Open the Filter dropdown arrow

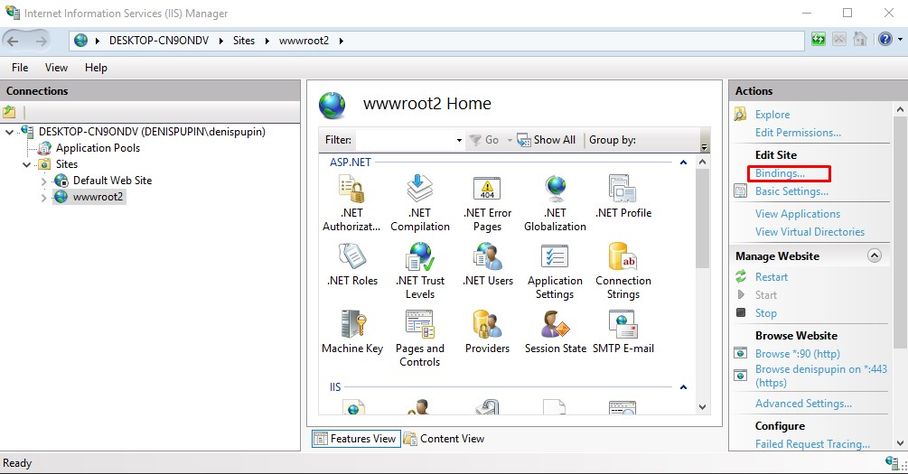pyautogui.click(x=459, y=140)
